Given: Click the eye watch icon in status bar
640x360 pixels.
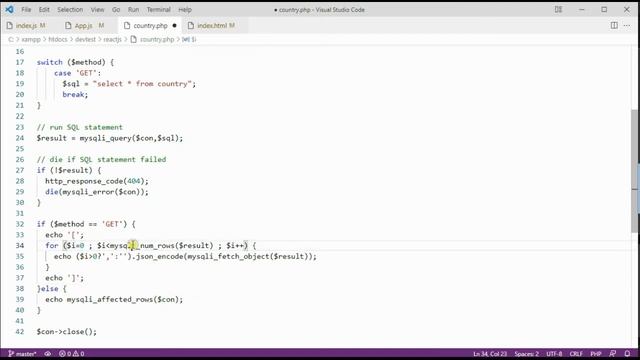Looking at the screenshot, I should (48, 353).
